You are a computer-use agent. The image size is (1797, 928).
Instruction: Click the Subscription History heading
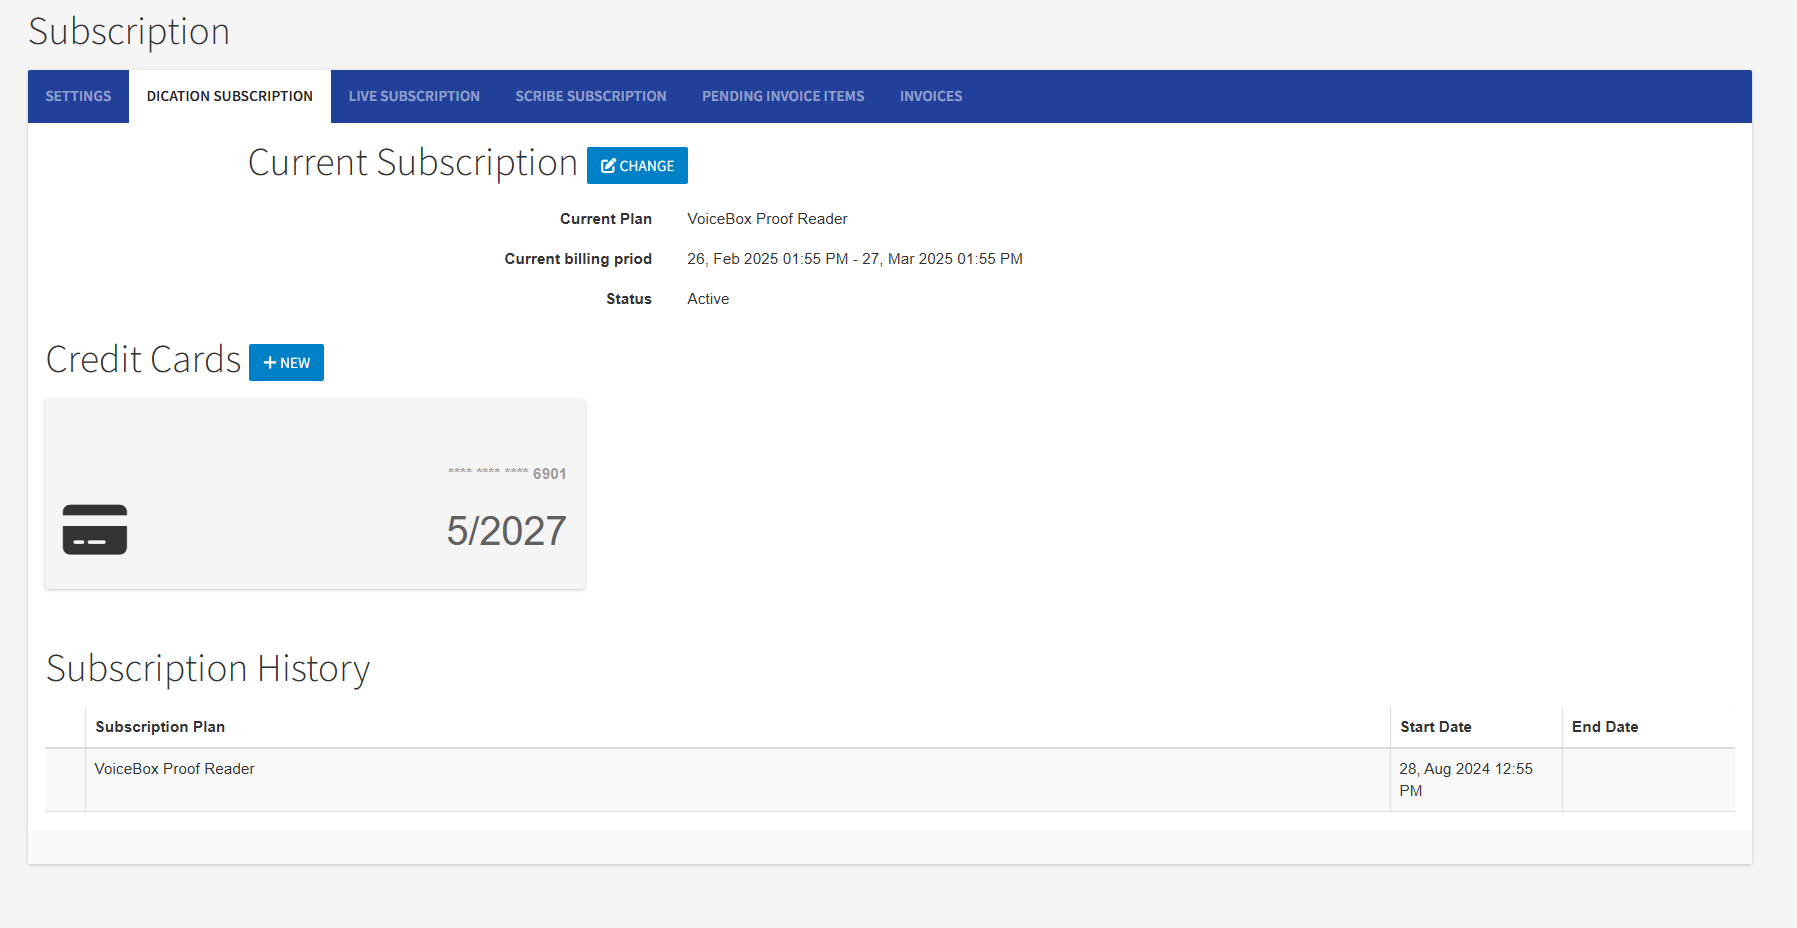tap(208, 669)
